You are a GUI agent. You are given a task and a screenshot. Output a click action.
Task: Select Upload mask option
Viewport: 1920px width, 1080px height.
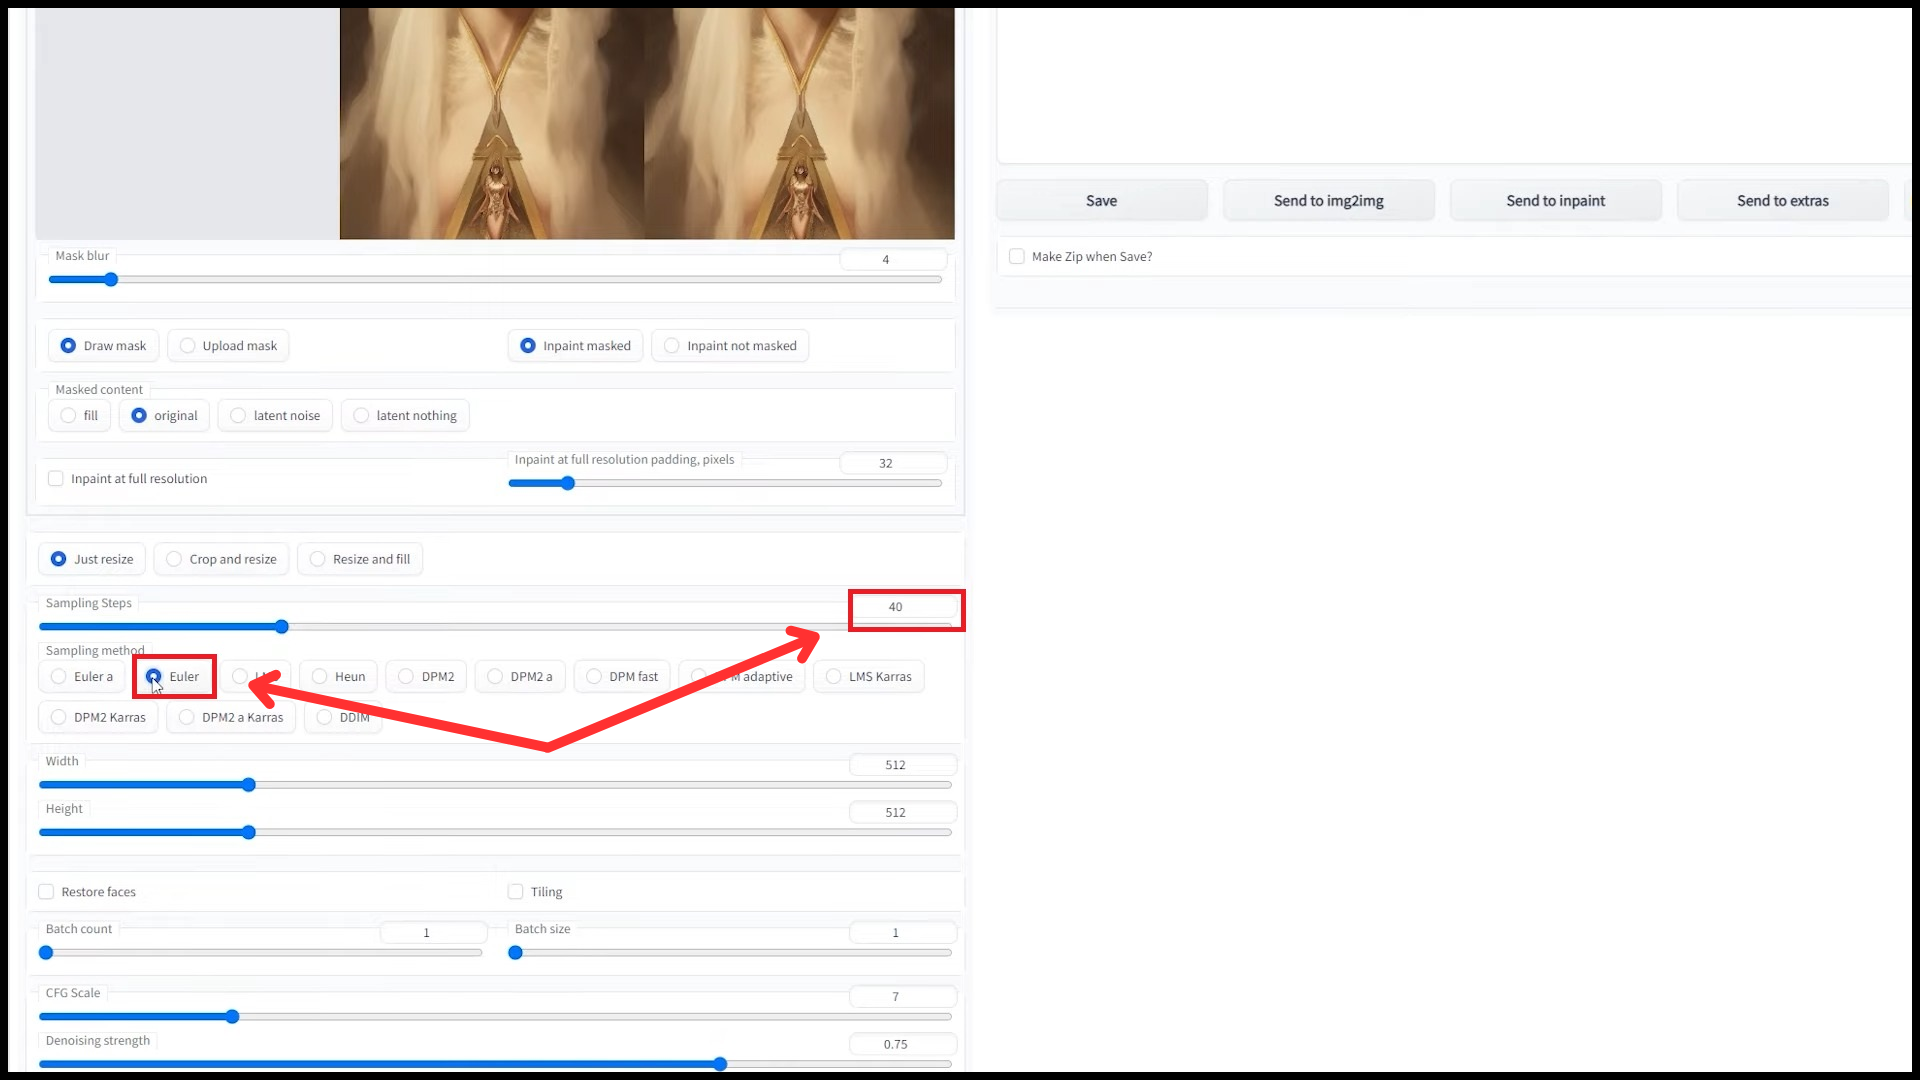point(188,346)
